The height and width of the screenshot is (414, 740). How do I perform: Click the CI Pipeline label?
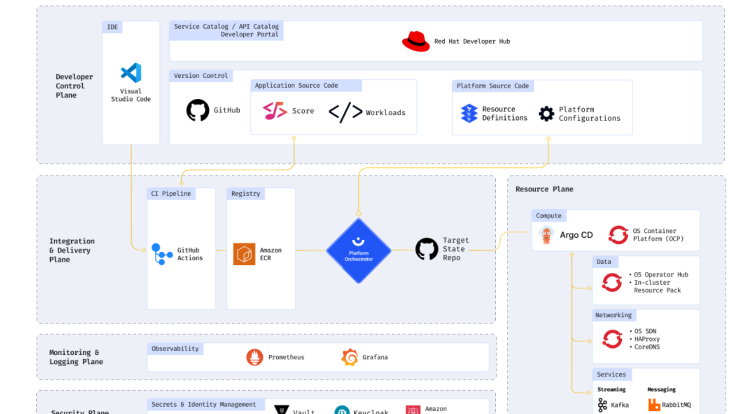click(x=171, y=194)
